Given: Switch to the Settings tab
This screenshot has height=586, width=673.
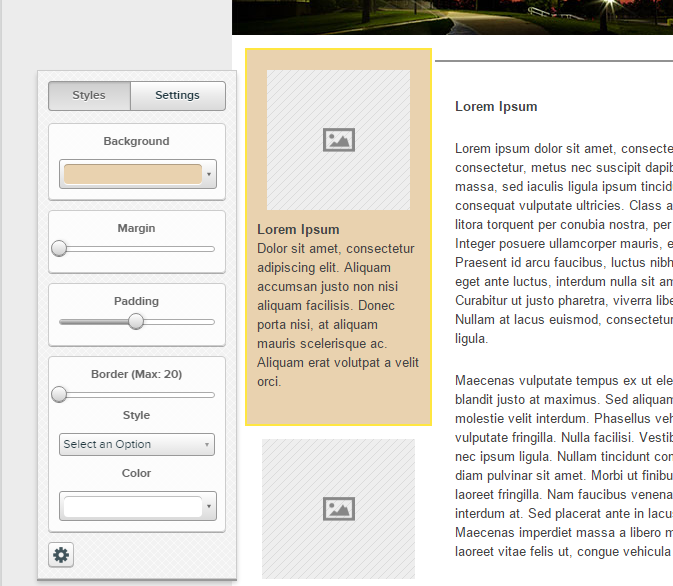Looking at the screenshot, I should click(177, 96).
